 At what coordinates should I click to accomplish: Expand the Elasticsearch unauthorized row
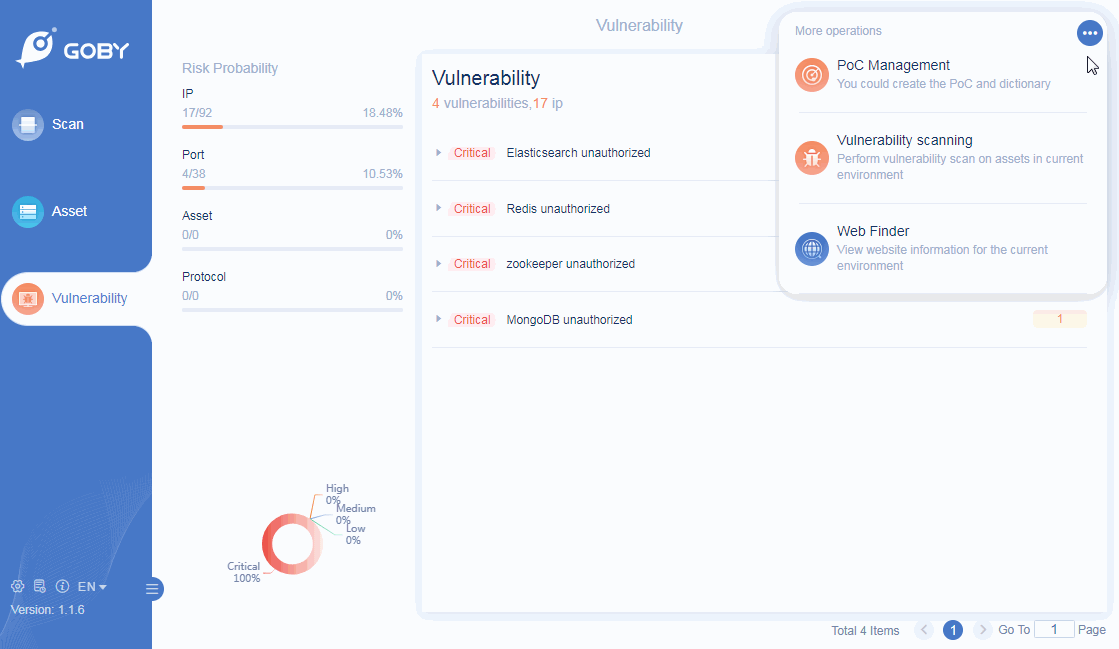coord(438,152)
